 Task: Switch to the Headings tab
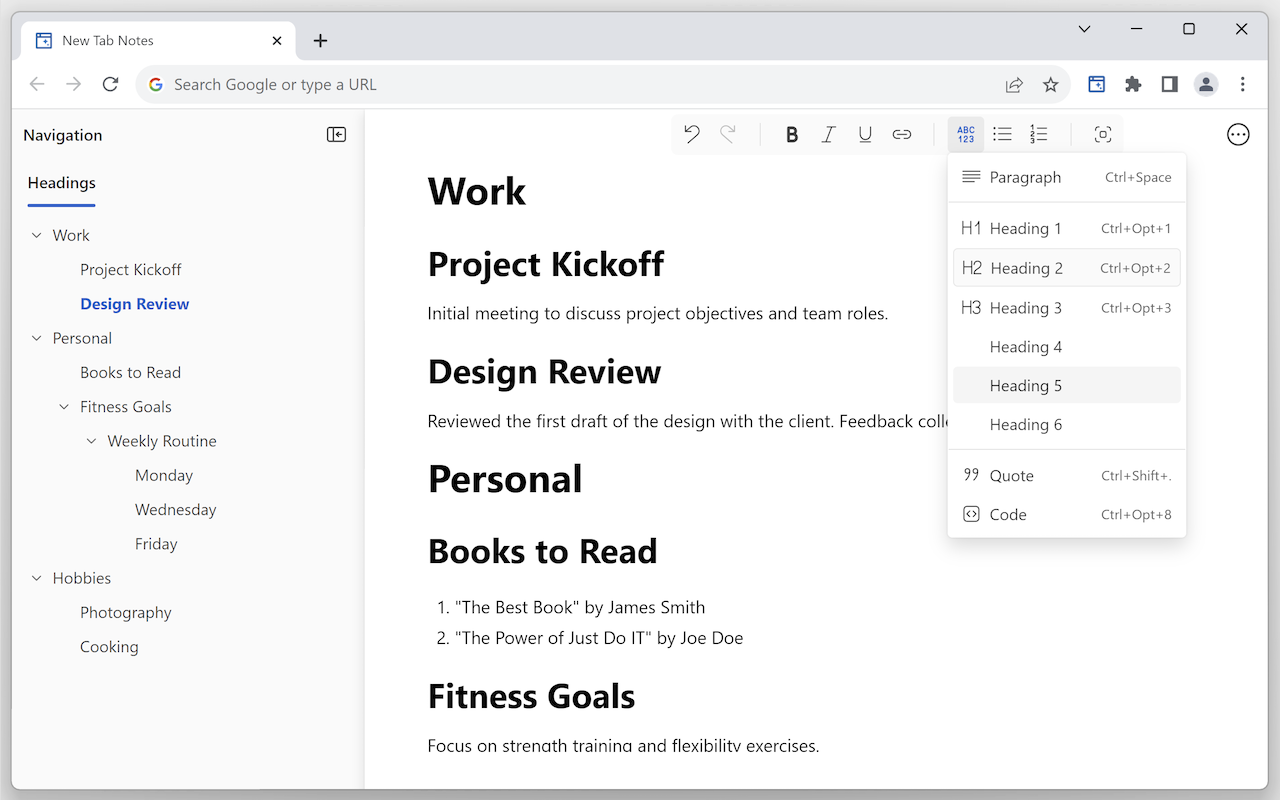[61, 183]
